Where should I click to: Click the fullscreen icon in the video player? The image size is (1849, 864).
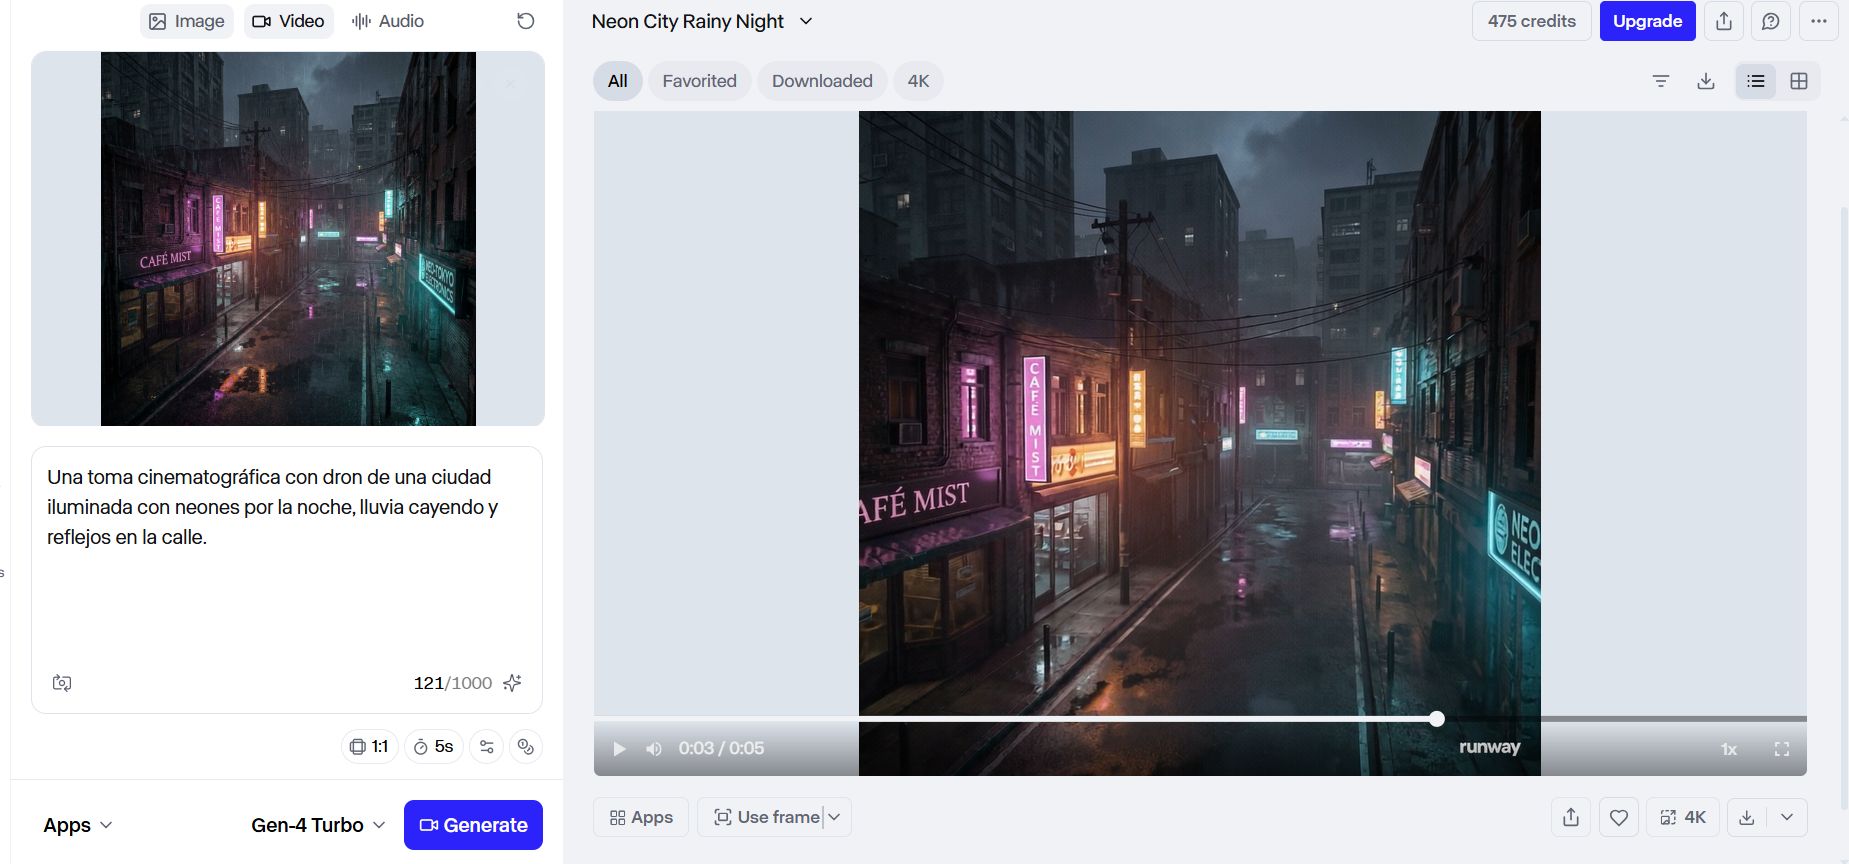click(x=1782, y=749)
